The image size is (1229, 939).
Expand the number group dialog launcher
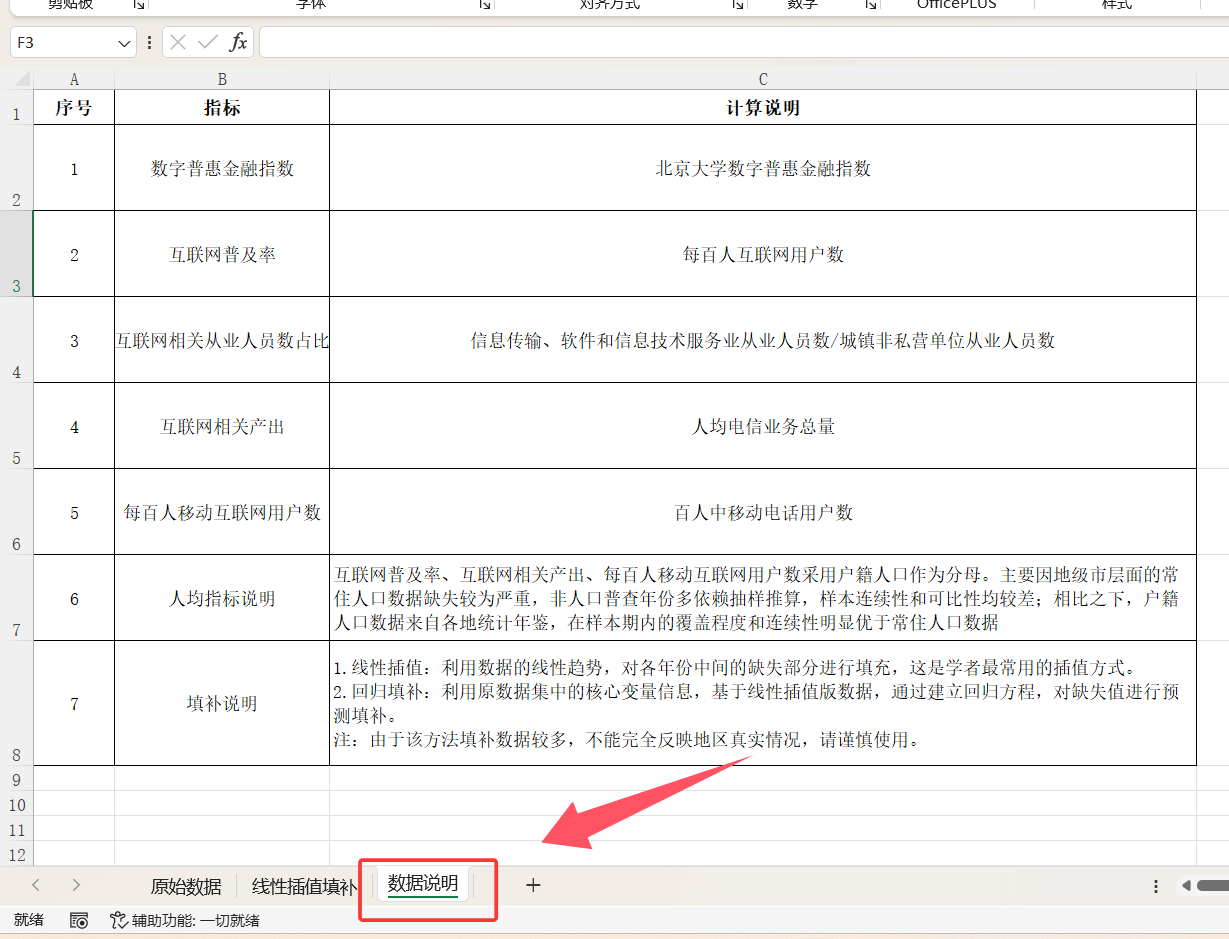871,5
